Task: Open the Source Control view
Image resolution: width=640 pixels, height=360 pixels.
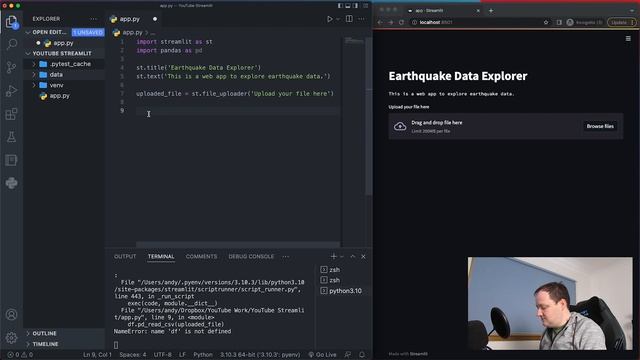Action: coord(11,67)
